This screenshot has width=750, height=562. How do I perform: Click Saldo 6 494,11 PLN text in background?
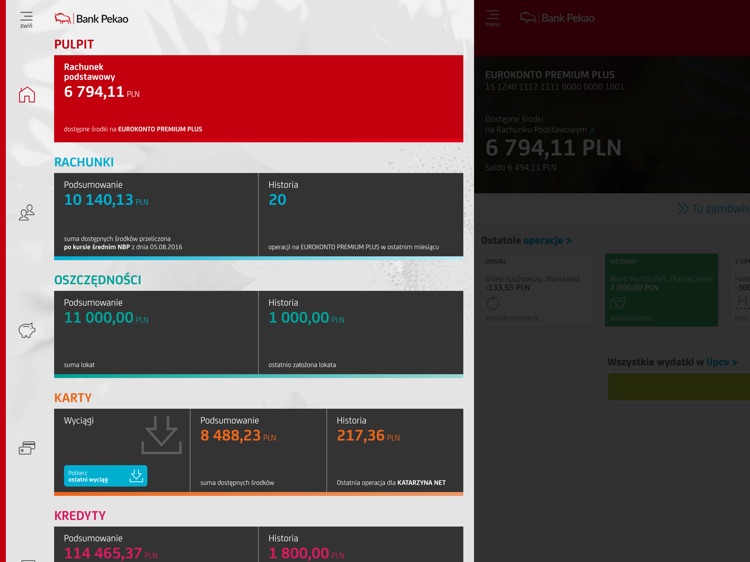click(x=521, y=167)
